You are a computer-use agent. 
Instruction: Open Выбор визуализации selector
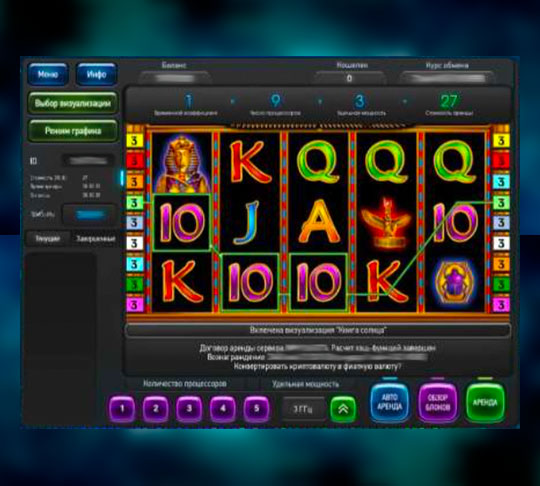(x=73, y=103)
